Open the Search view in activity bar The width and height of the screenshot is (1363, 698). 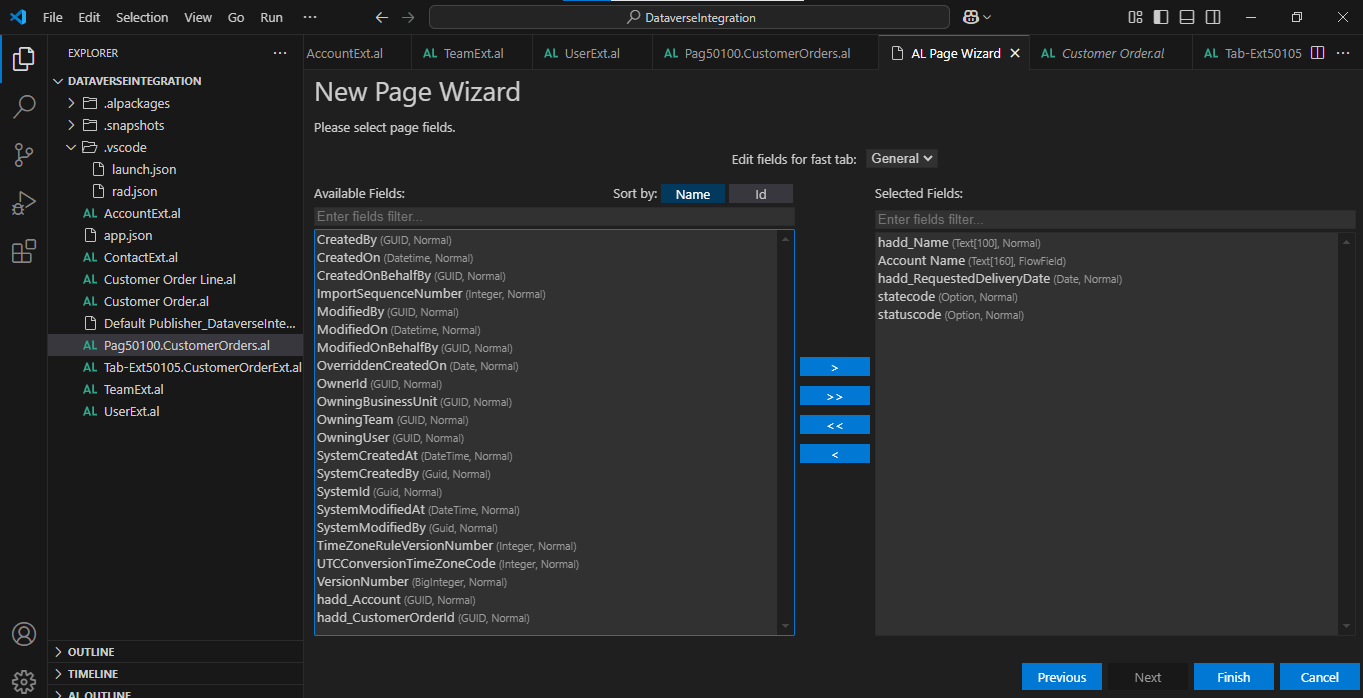tap(24, 106)
